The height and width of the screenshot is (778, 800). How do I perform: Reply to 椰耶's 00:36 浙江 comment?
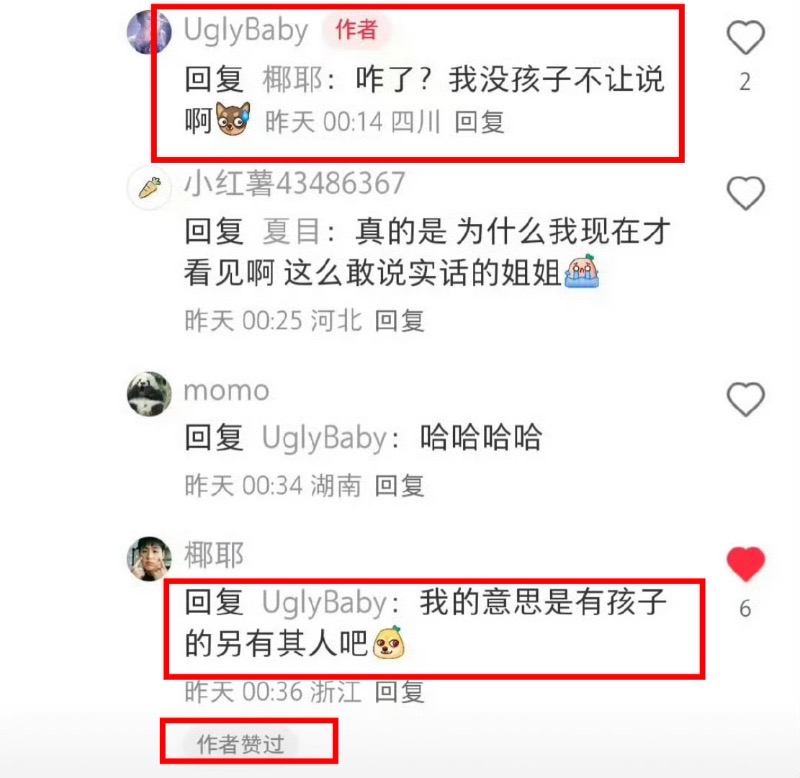click(399, 692)
